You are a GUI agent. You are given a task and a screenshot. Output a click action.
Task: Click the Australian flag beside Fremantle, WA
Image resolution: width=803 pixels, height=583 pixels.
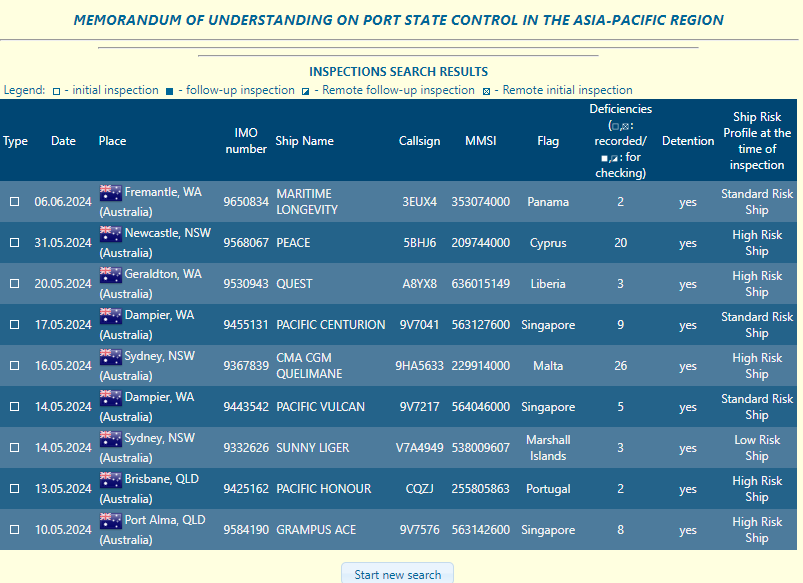(111, 193)
